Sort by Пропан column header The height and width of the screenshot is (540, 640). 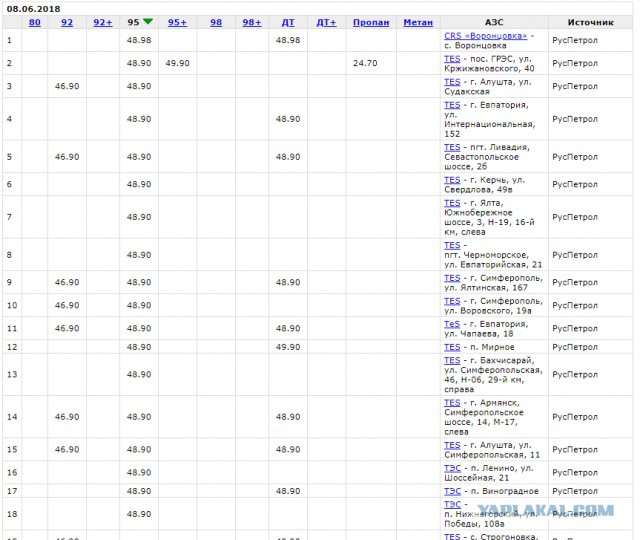pyautogui.click(x=371, y=22)
